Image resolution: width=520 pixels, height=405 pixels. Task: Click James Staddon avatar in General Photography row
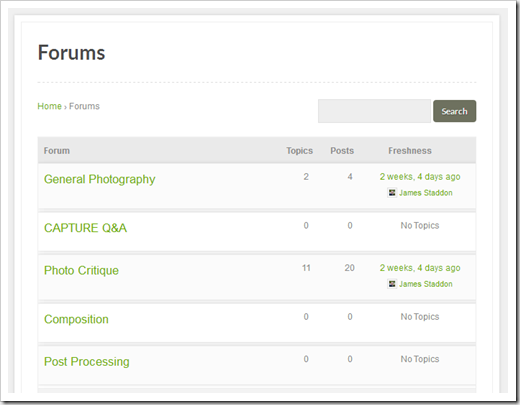392,193
